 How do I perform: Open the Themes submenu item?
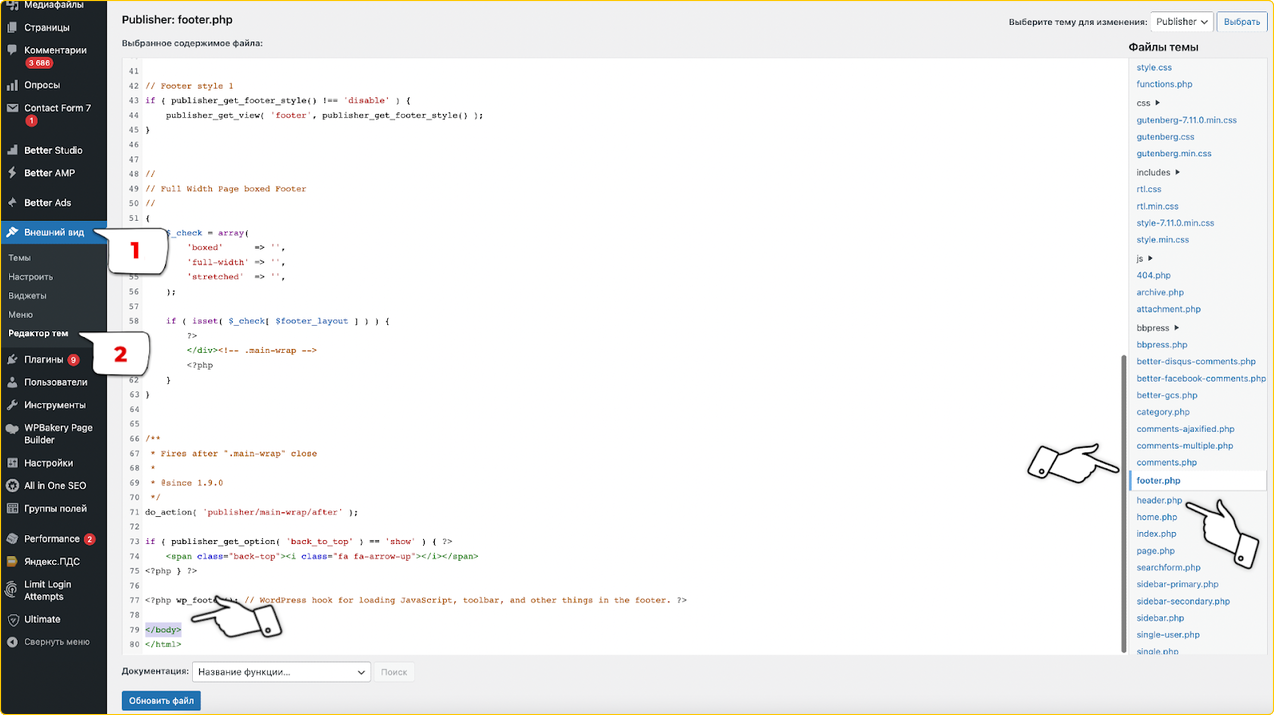(19, 258)
